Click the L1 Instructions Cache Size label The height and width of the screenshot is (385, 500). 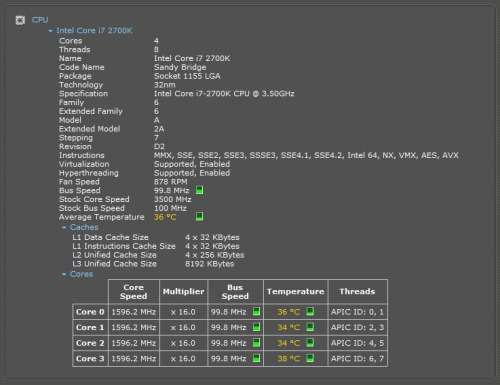[124, 246]
